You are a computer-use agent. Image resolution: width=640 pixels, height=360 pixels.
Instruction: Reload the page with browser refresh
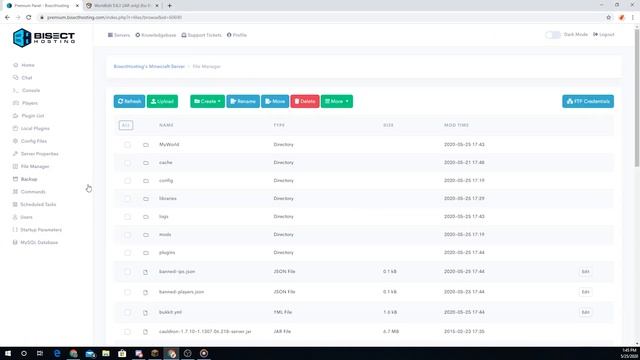(29, 18)
